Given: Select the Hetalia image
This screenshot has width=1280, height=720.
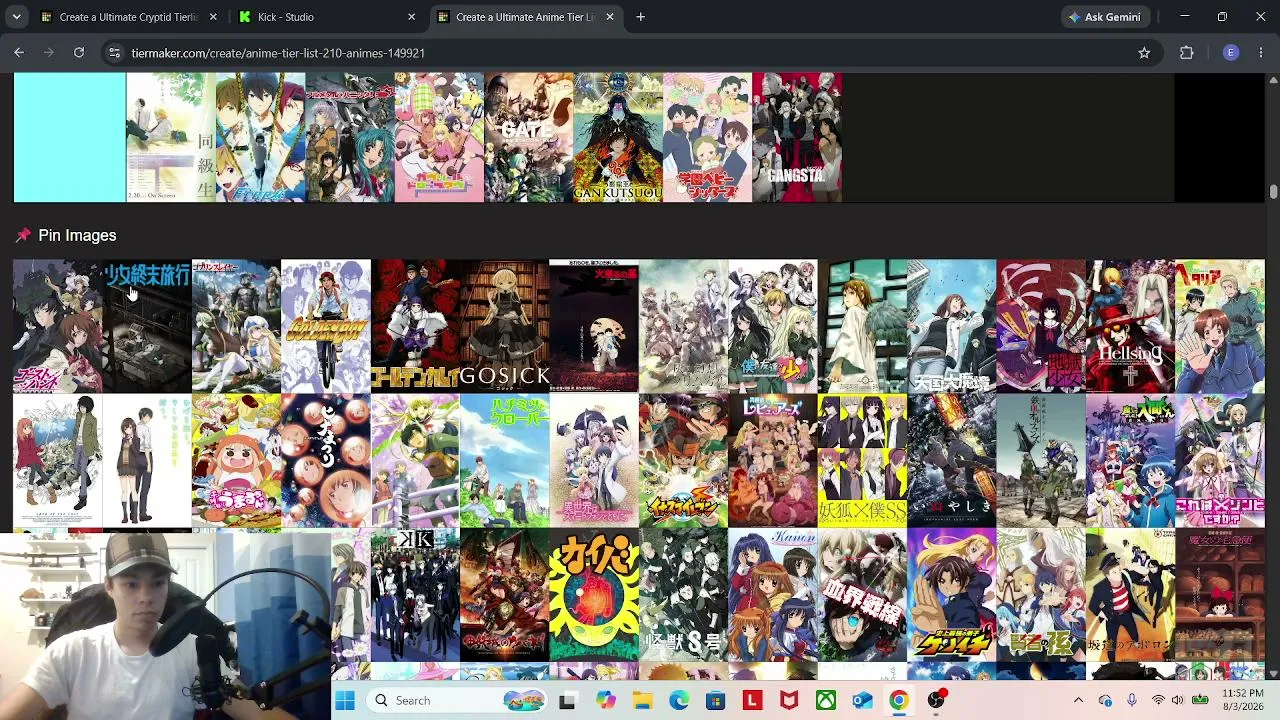Looking at the screenshot, I should 1220,326.
